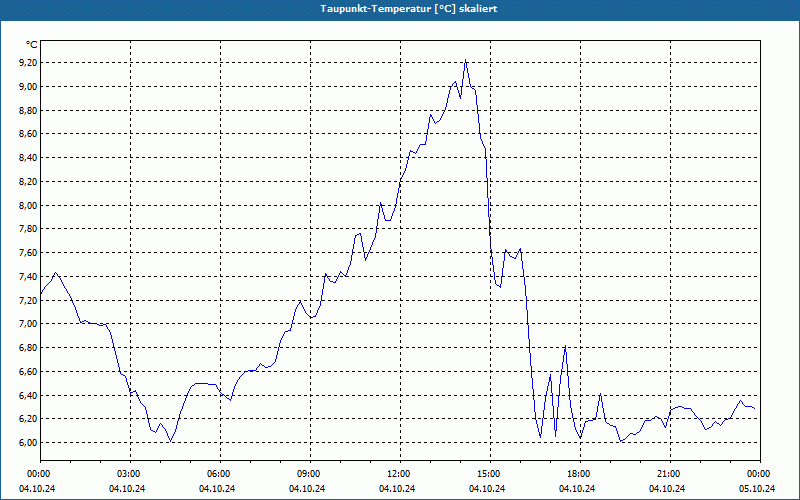Click the 05.10.24 date label

[x=757, y=488]
